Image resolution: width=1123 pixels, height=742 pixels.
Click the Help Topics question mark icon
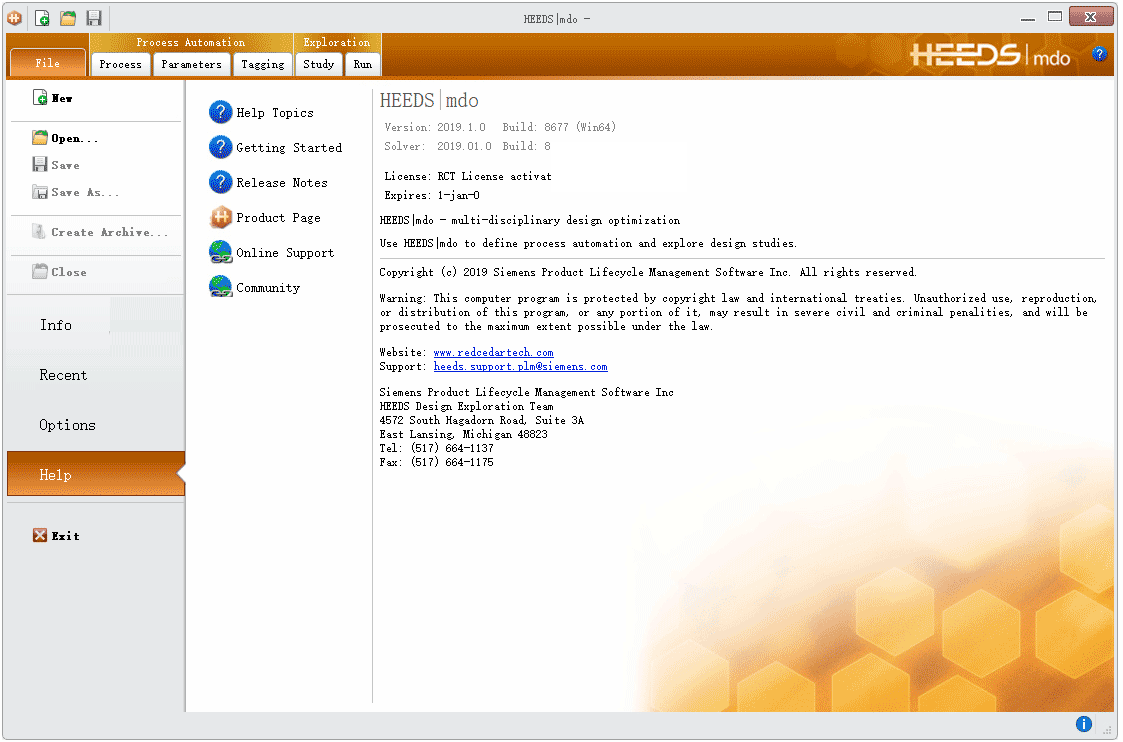[x=221, y=112]
